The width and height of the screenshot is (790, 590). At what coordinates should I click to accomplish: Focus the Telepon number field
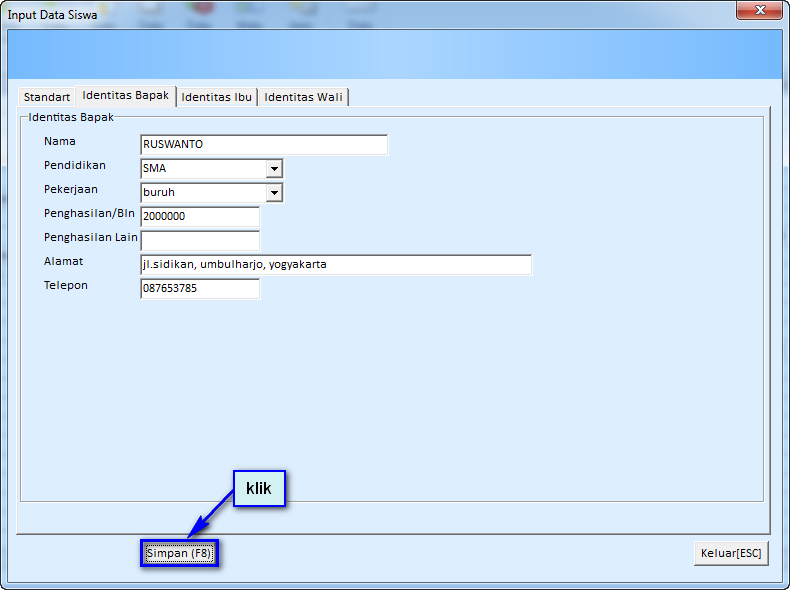tap(200, 289)
